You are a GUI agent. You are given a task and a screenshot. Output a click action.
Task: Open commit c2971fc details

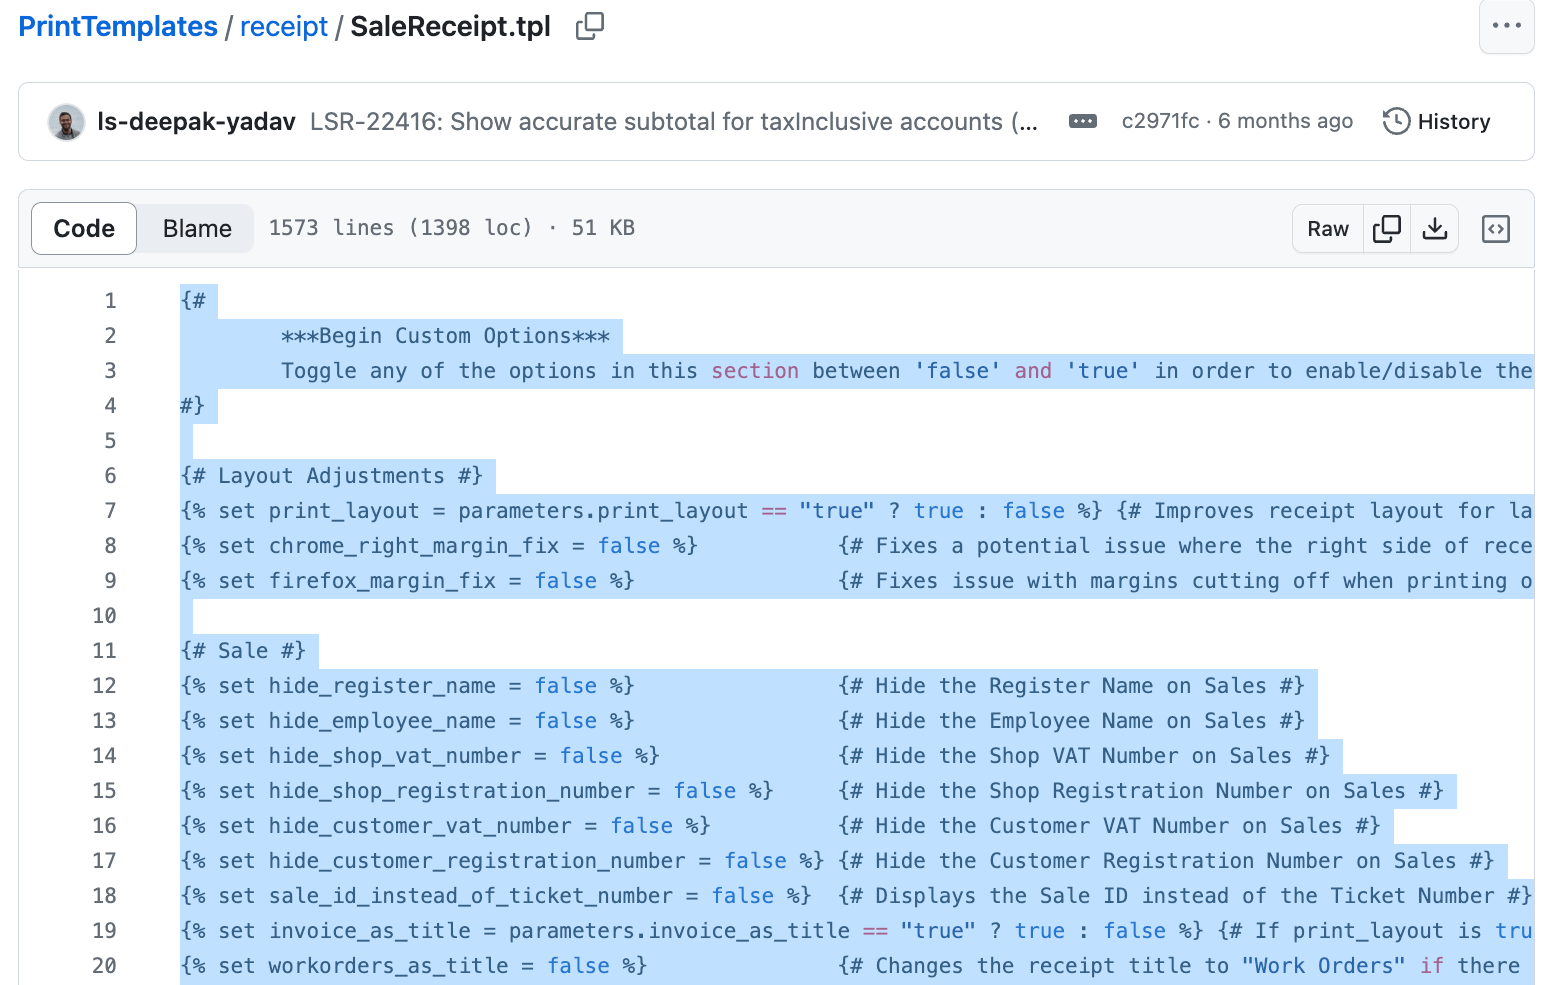click(1160, 121)
